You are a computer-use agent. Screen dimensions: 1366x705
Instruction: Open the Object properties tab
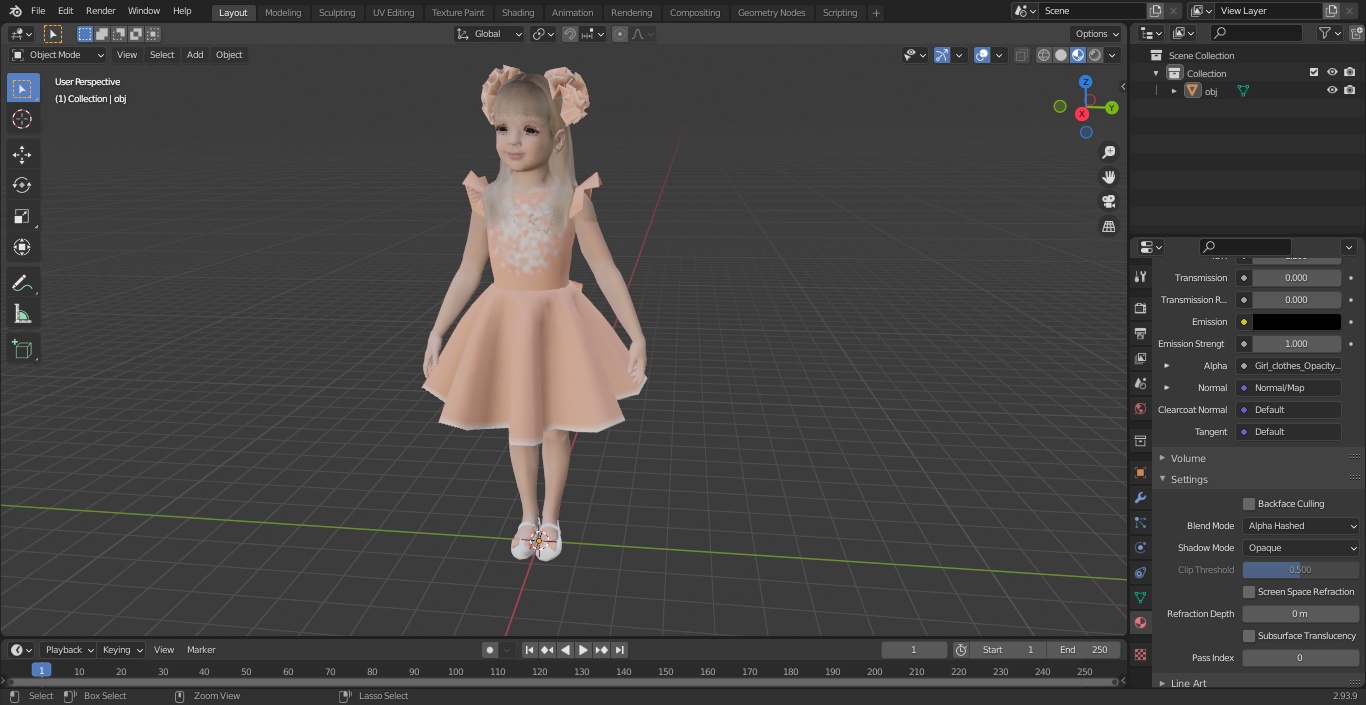(x=1140, y=472)
